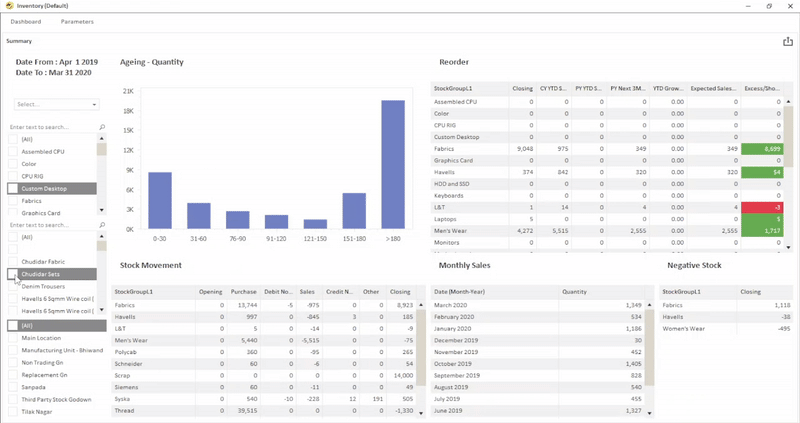Tick the Assembled CPU checkbox
Screen dimensions: 800x423
pos(13,152)
